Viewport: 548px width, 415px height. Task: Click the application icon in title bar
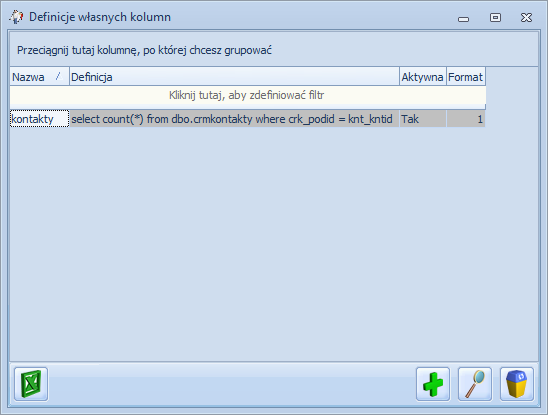16,17
